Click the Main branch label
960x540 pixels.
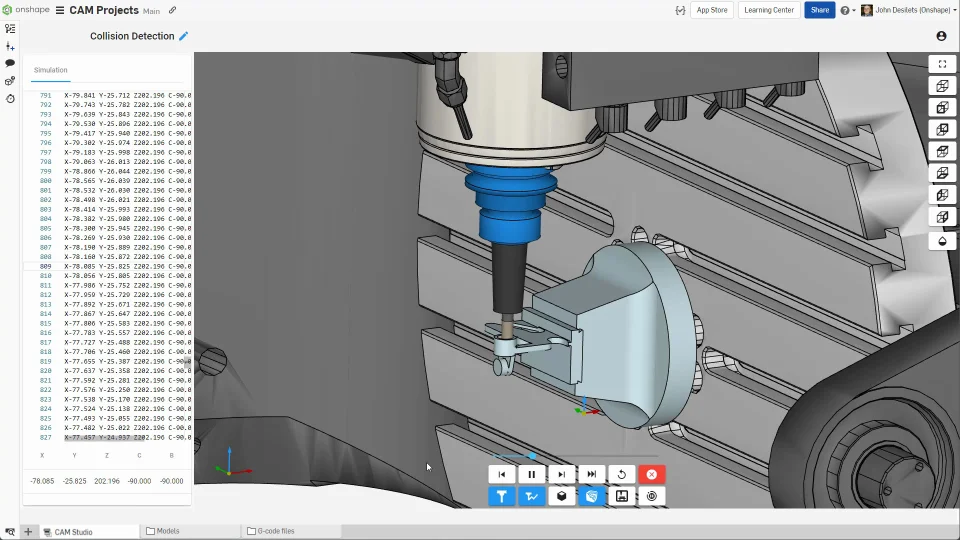tap(151, 11)
